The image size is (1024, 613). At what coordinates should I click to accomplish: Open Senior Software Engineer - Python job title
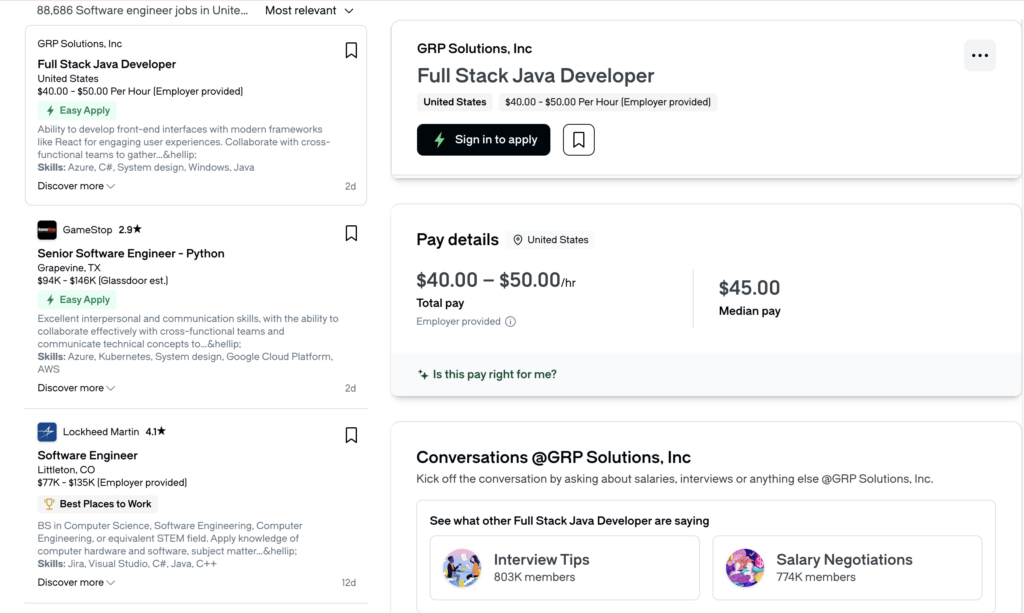coord(131,253)
